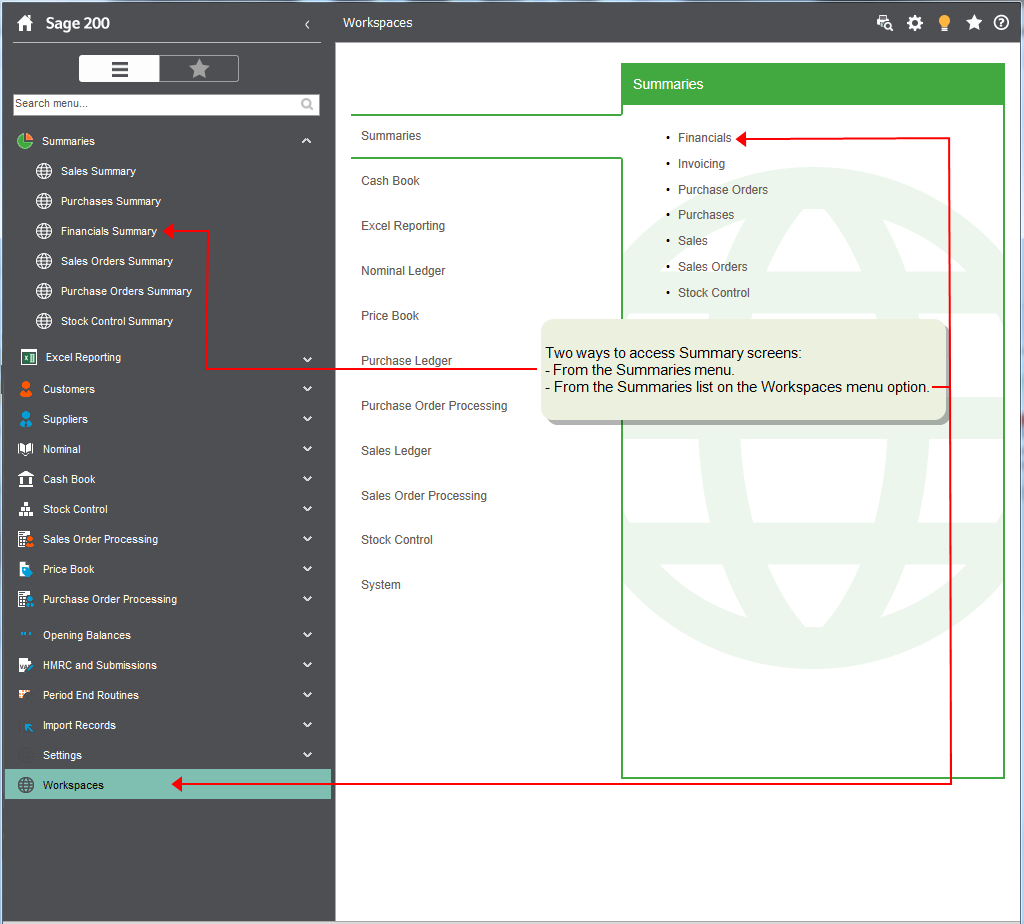Screen dimensions: 1024x924
Task: Click the lightbulb ideas icon
Action: point(944,22)
